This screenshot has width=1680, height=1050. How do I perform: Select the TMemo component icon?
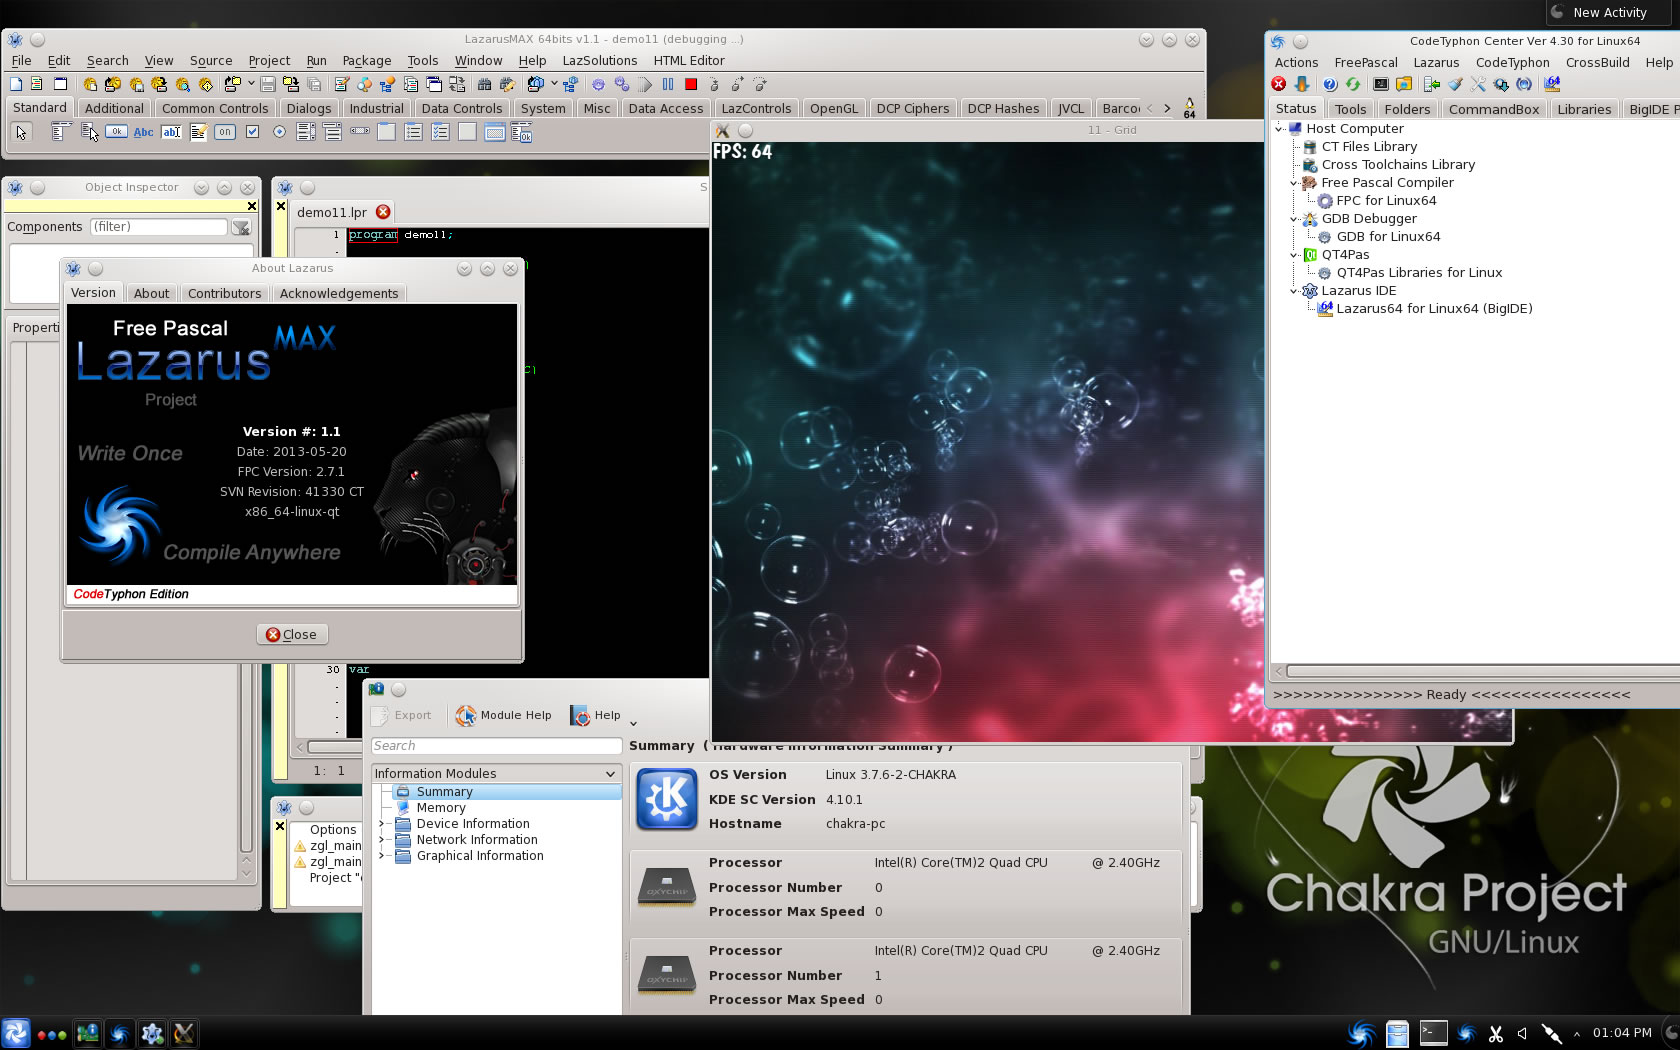point(198,132)
